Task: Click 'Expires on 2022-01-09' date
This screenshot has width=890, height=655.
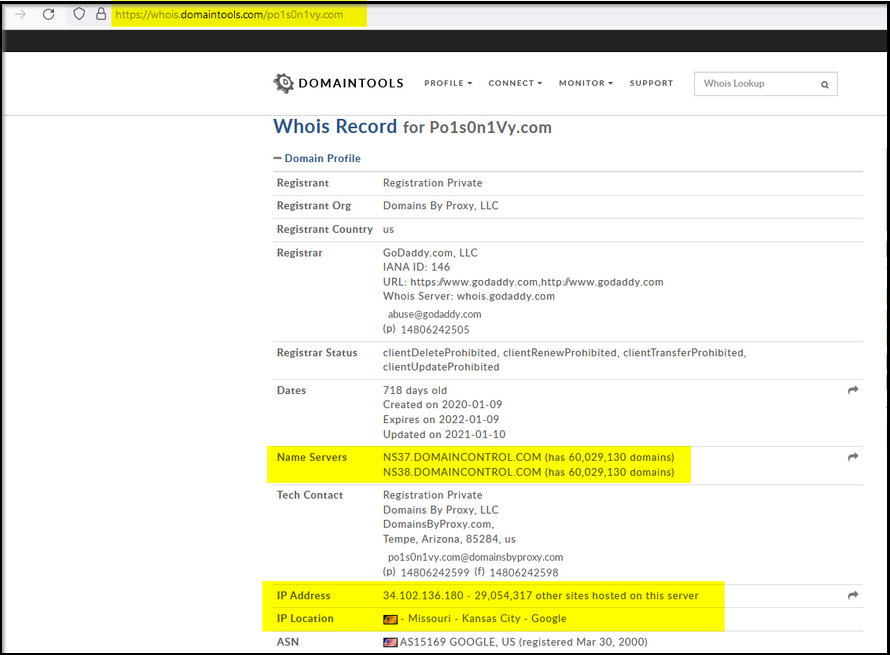Action: click(x=441, y=419)
